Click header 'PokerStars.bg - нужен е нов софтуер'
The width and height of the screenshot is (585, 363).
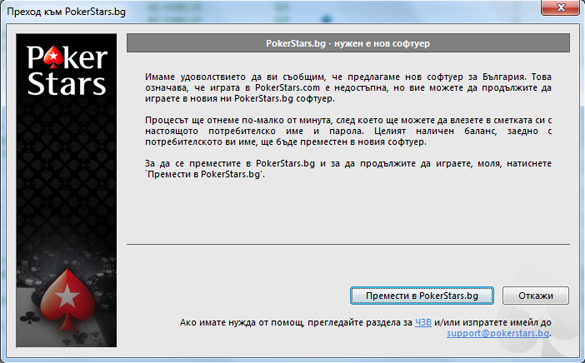coord(348,43)
